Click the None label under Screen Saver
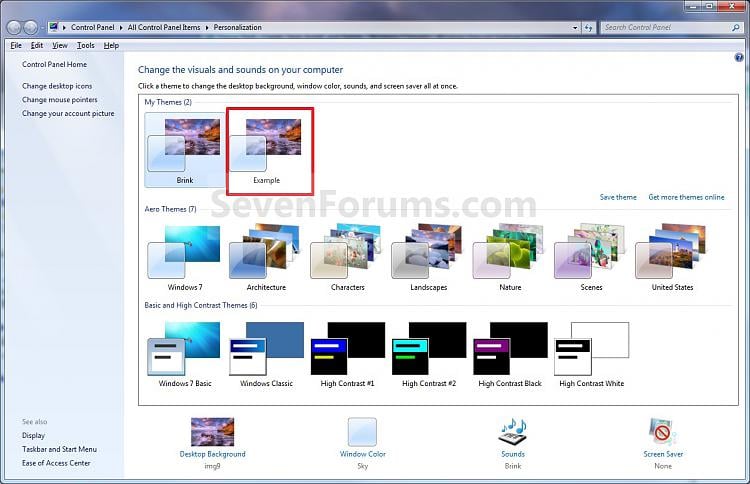The width and height of the screenshot is (750, 484). click(x=663, y=466)
